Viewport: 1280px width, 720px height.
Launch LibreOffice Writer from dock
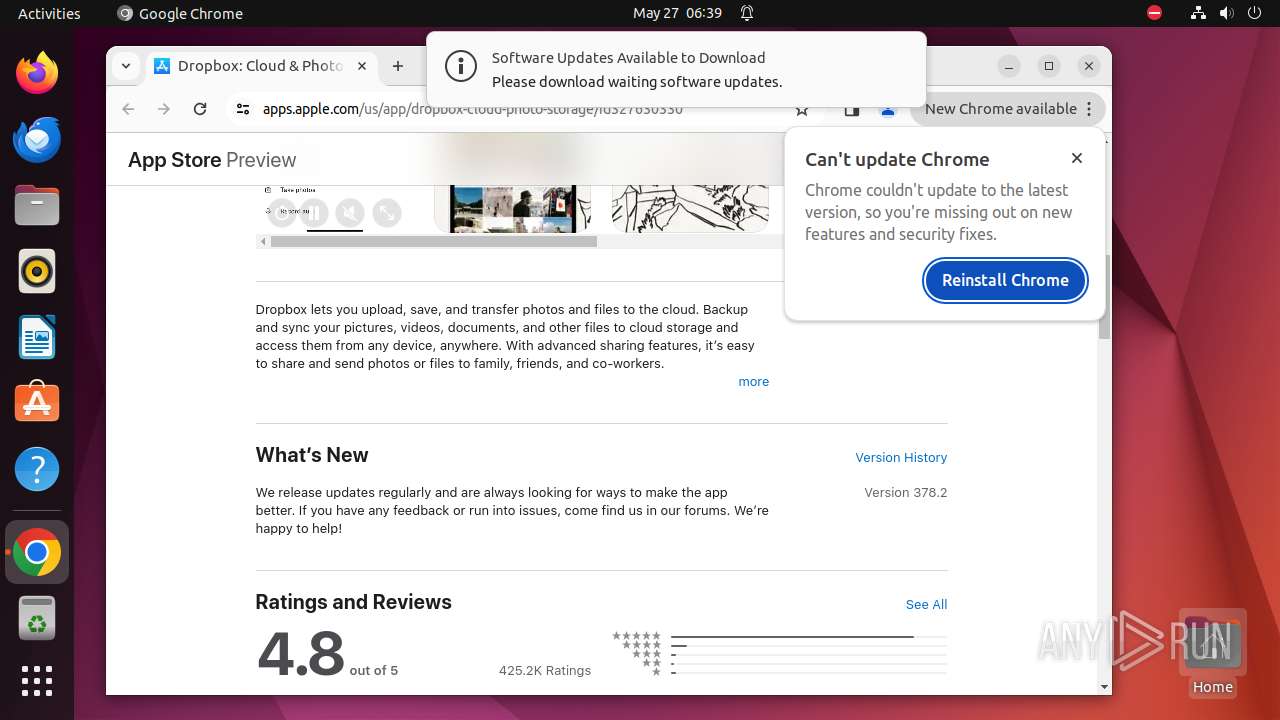37,337
